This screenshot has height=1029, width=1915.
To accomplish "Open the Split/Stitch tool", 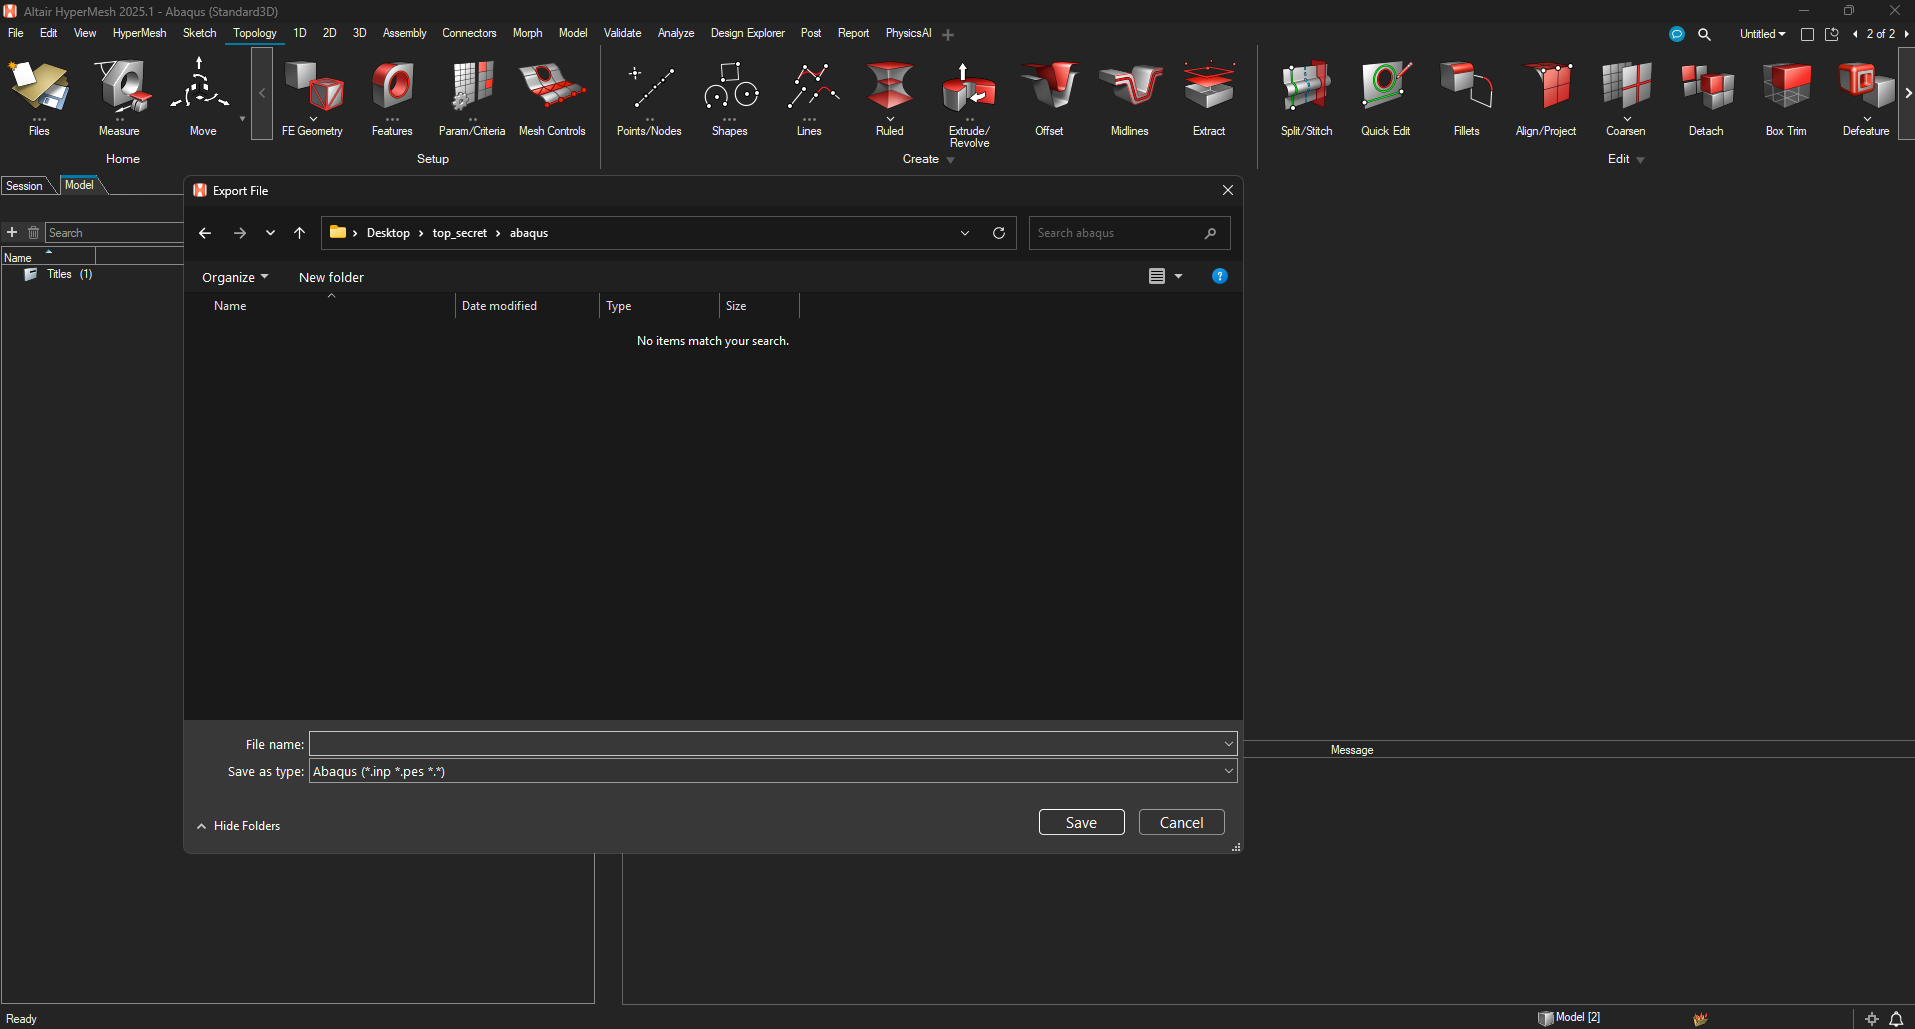I will [x=1306, y=98].
